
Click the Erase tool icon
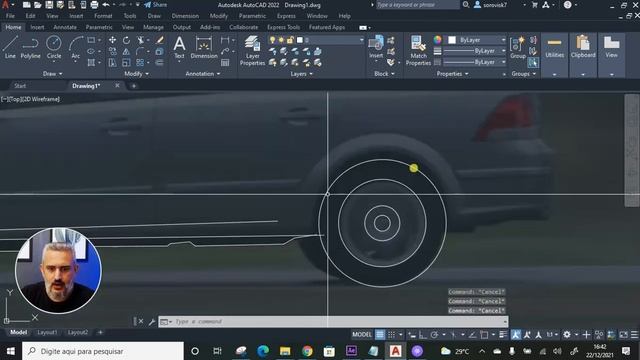tap(160, 40)
